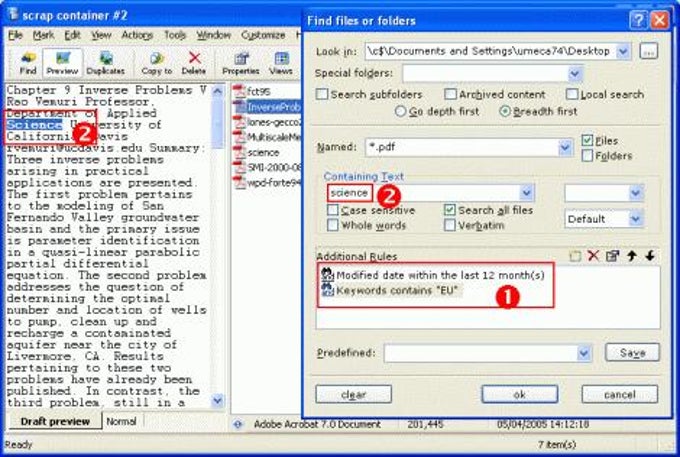Viewport: 680px width, 457px height.
Task: Select the Go depth first radio button
Action: pyautogui.click(x=401, y=111)
